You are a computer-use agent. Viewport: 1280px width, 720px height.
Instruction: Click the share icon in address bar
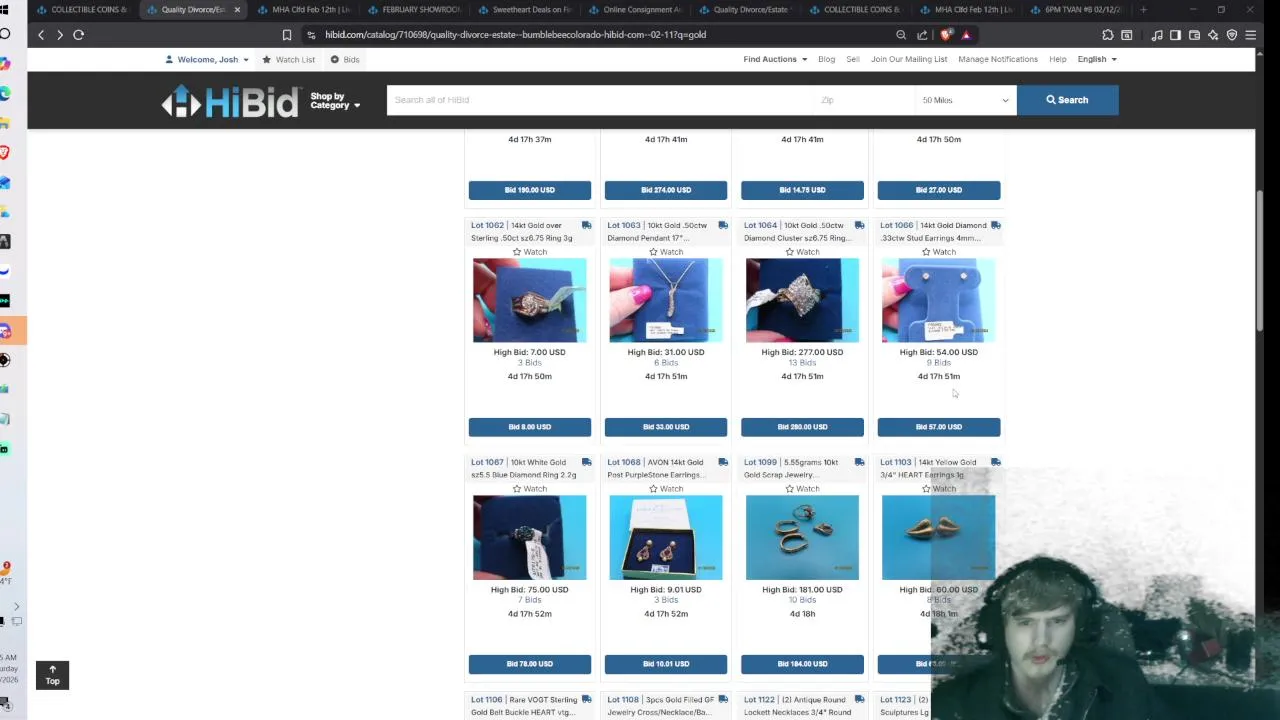click(922, 35)
